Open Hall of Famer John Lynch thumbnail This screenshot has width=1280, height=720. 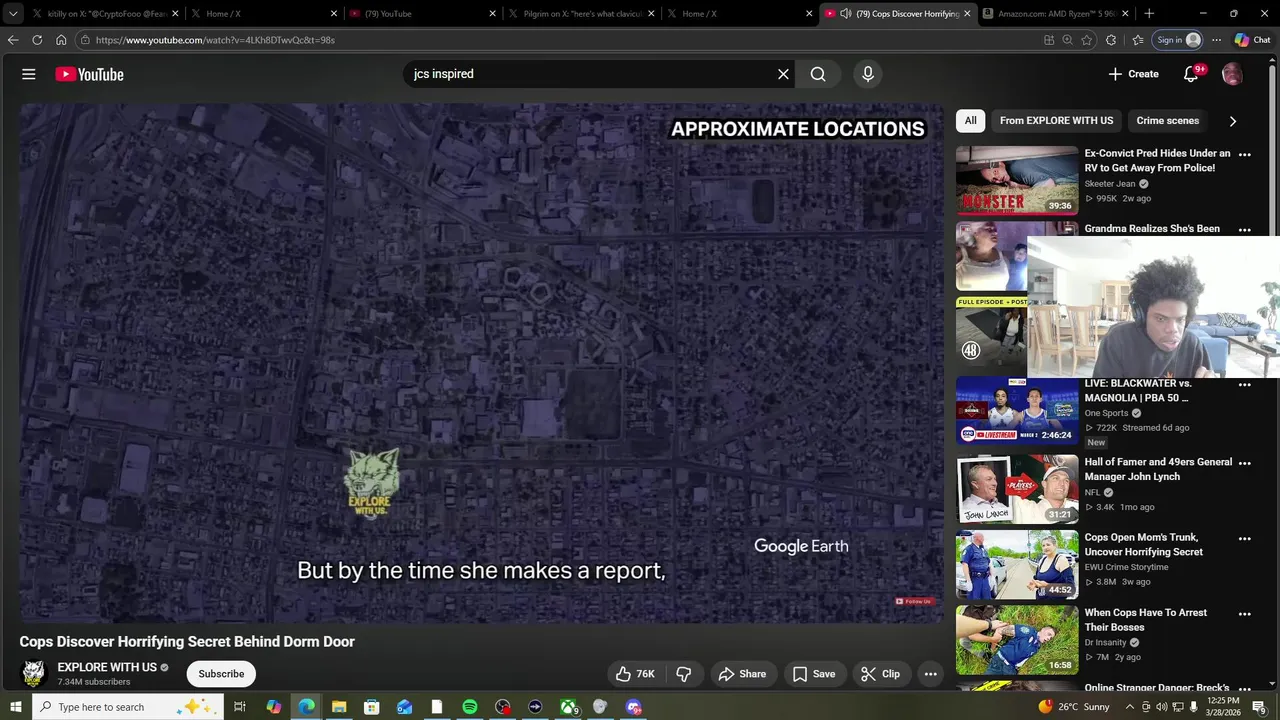1017,489
